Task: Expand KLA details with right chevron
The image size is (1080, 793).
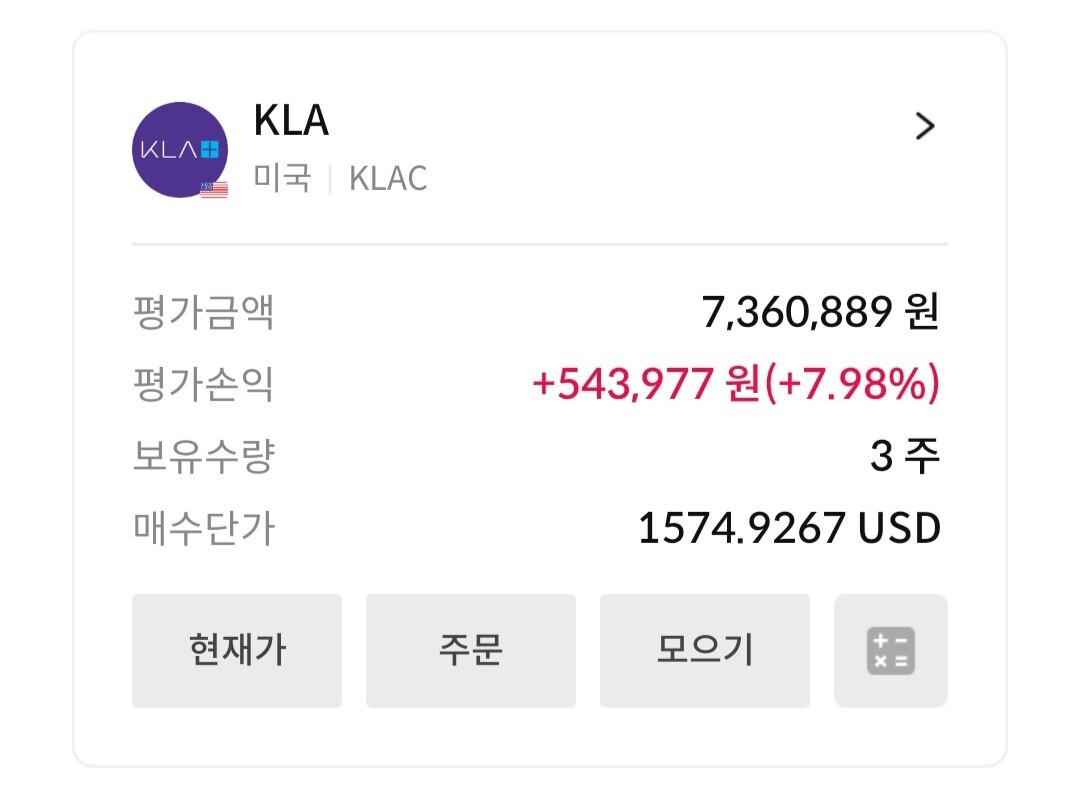Action: coord(925,126)
